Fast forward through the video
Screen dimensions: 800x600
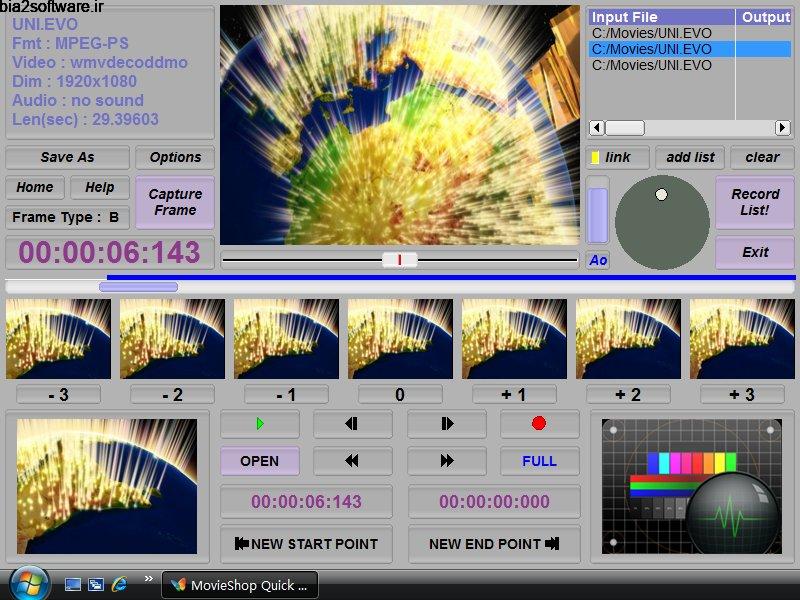pyautogui.click(x=445, y=461)
